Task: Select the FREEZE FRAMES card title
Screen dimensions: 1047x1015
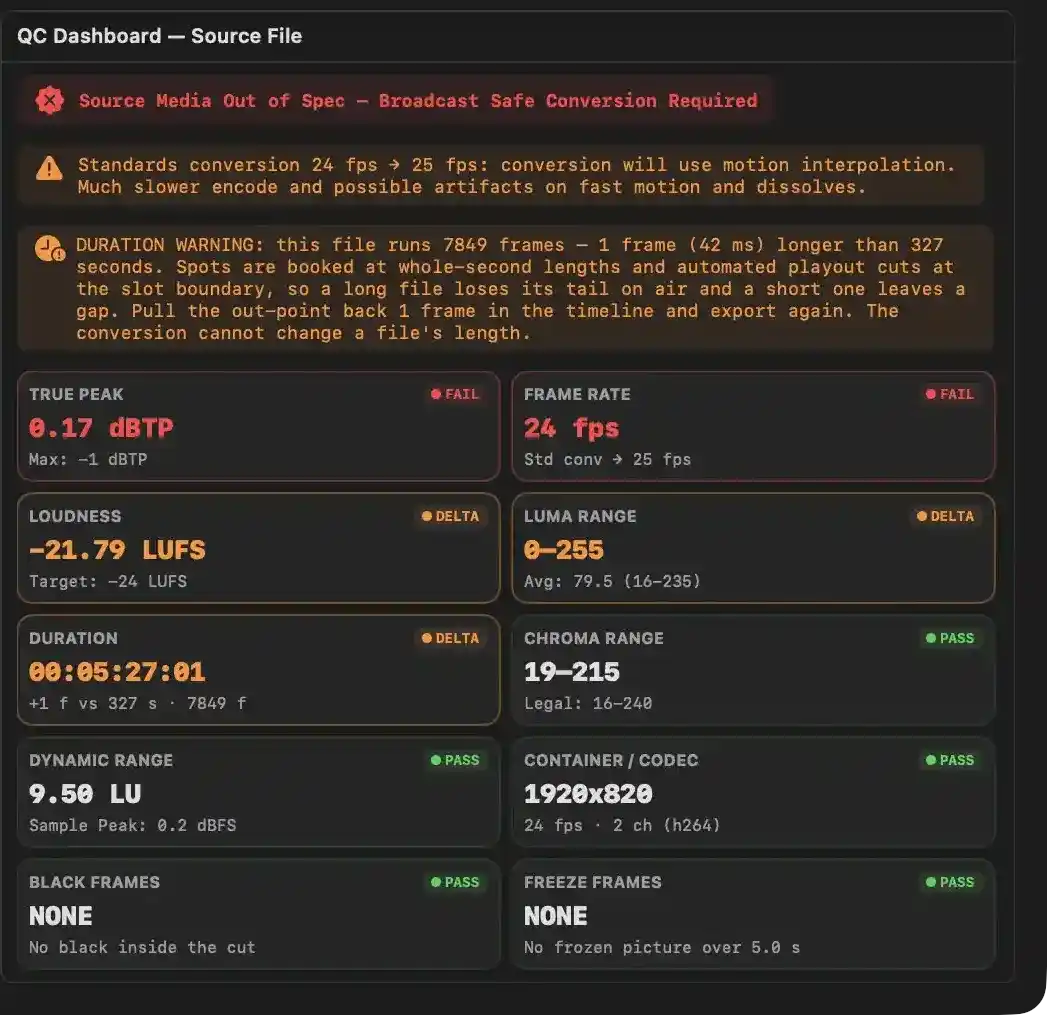Action: tap(593, 882)
